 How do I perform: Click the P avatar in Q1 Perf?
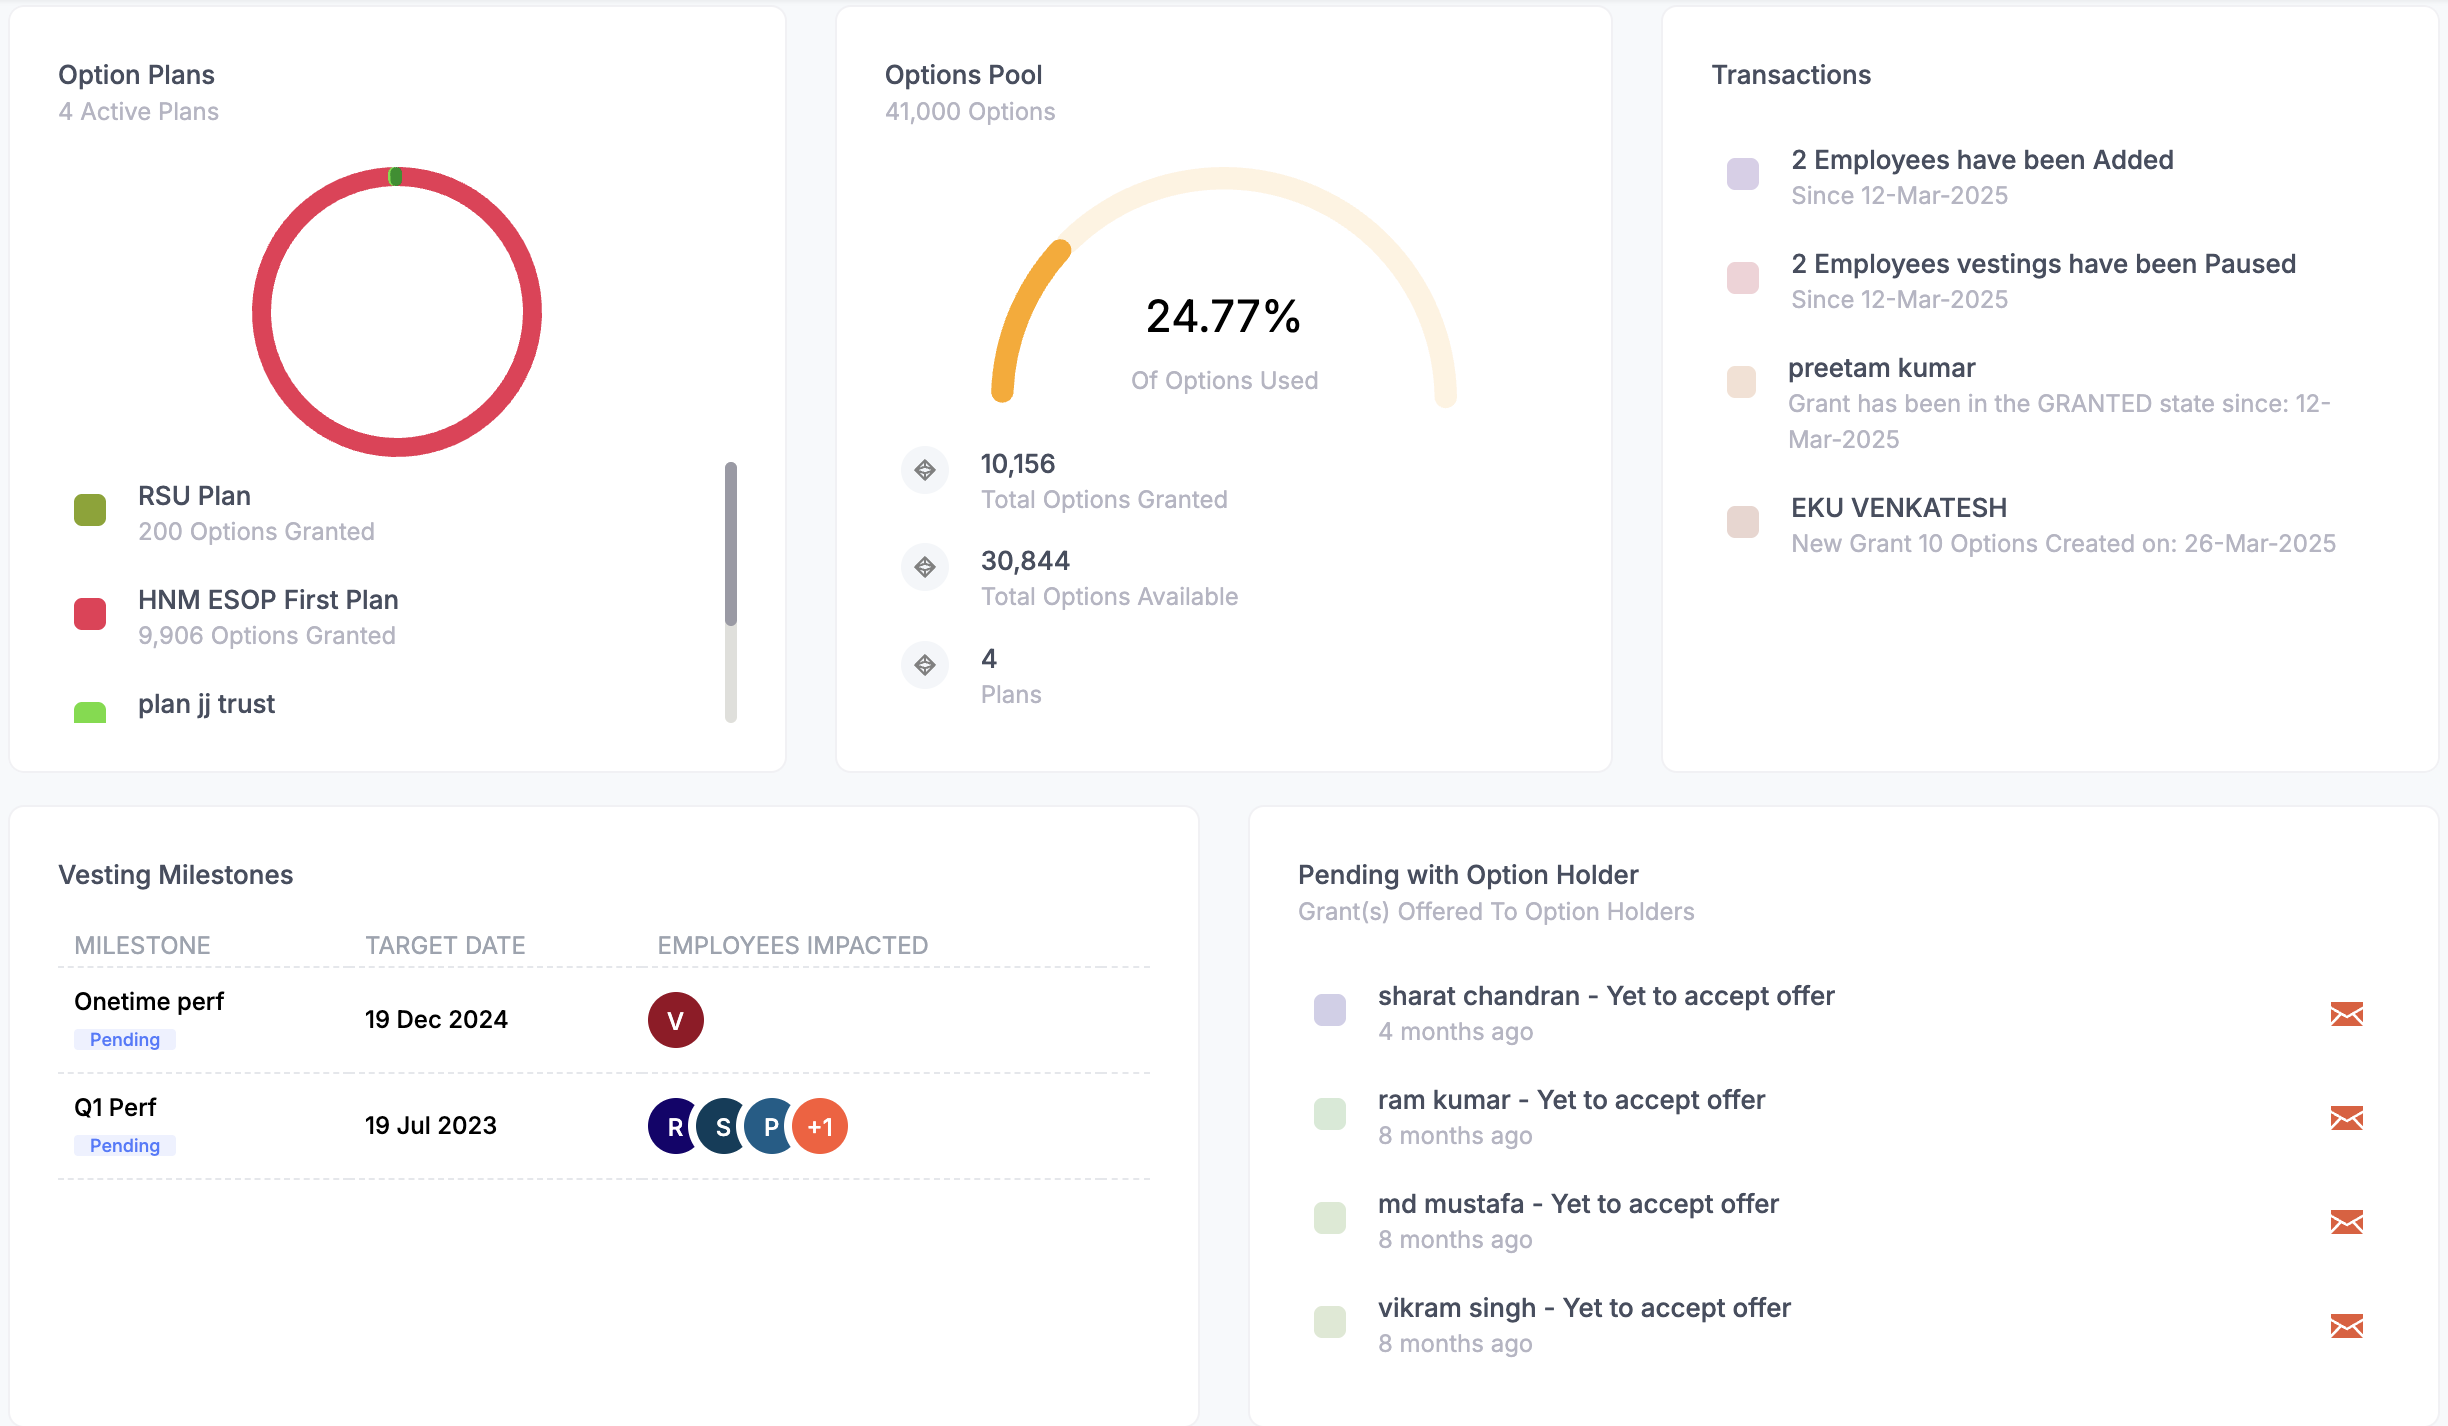[768, 1127]
